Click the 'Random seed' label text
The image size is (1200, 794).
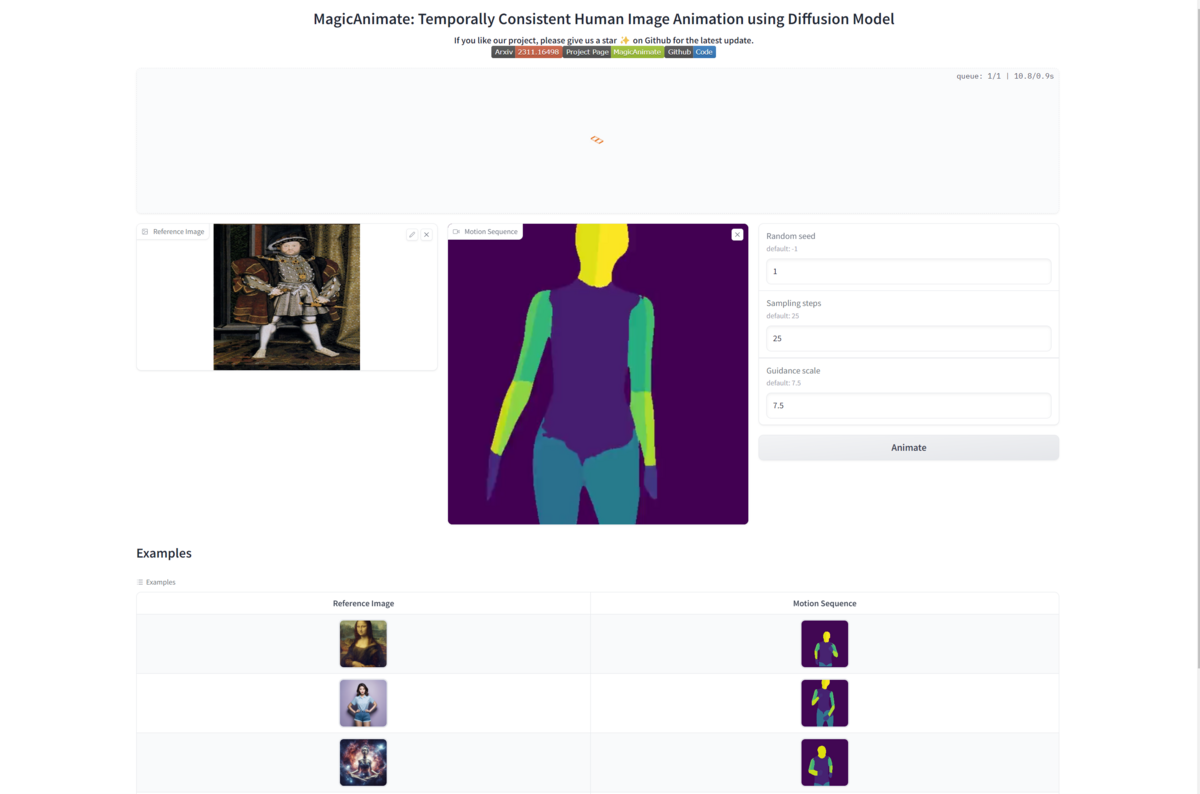point(791,236)
